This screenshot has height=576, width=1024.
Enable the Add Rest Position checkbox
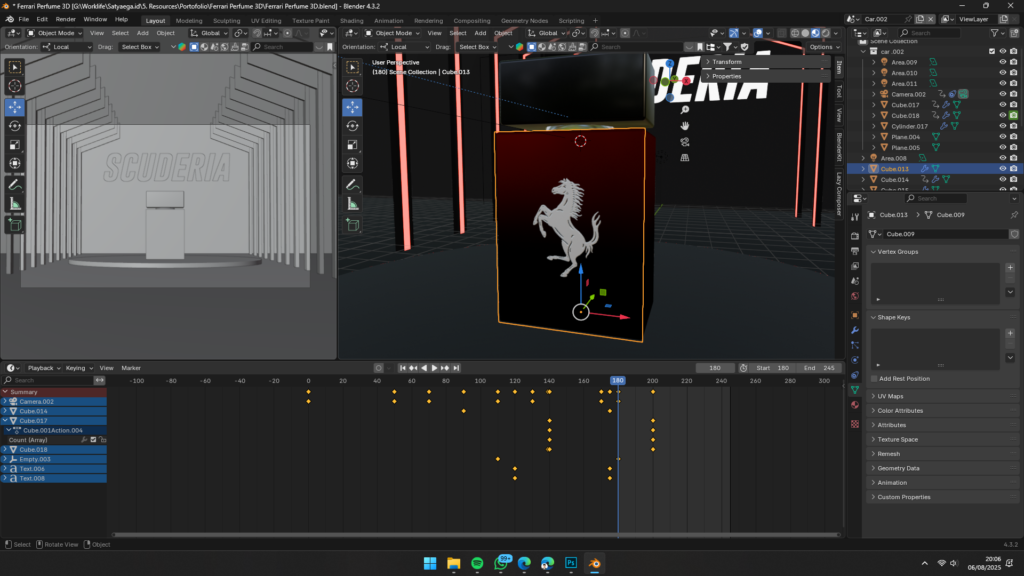coord(873,379)
